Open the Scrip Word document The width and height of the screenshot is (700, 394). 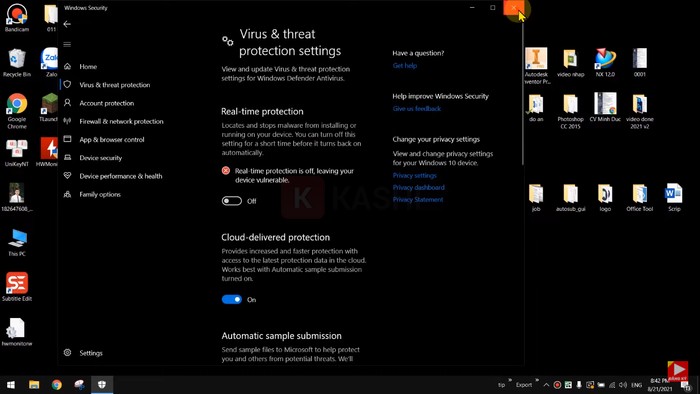pyautogui.click(x=674, y=197)
